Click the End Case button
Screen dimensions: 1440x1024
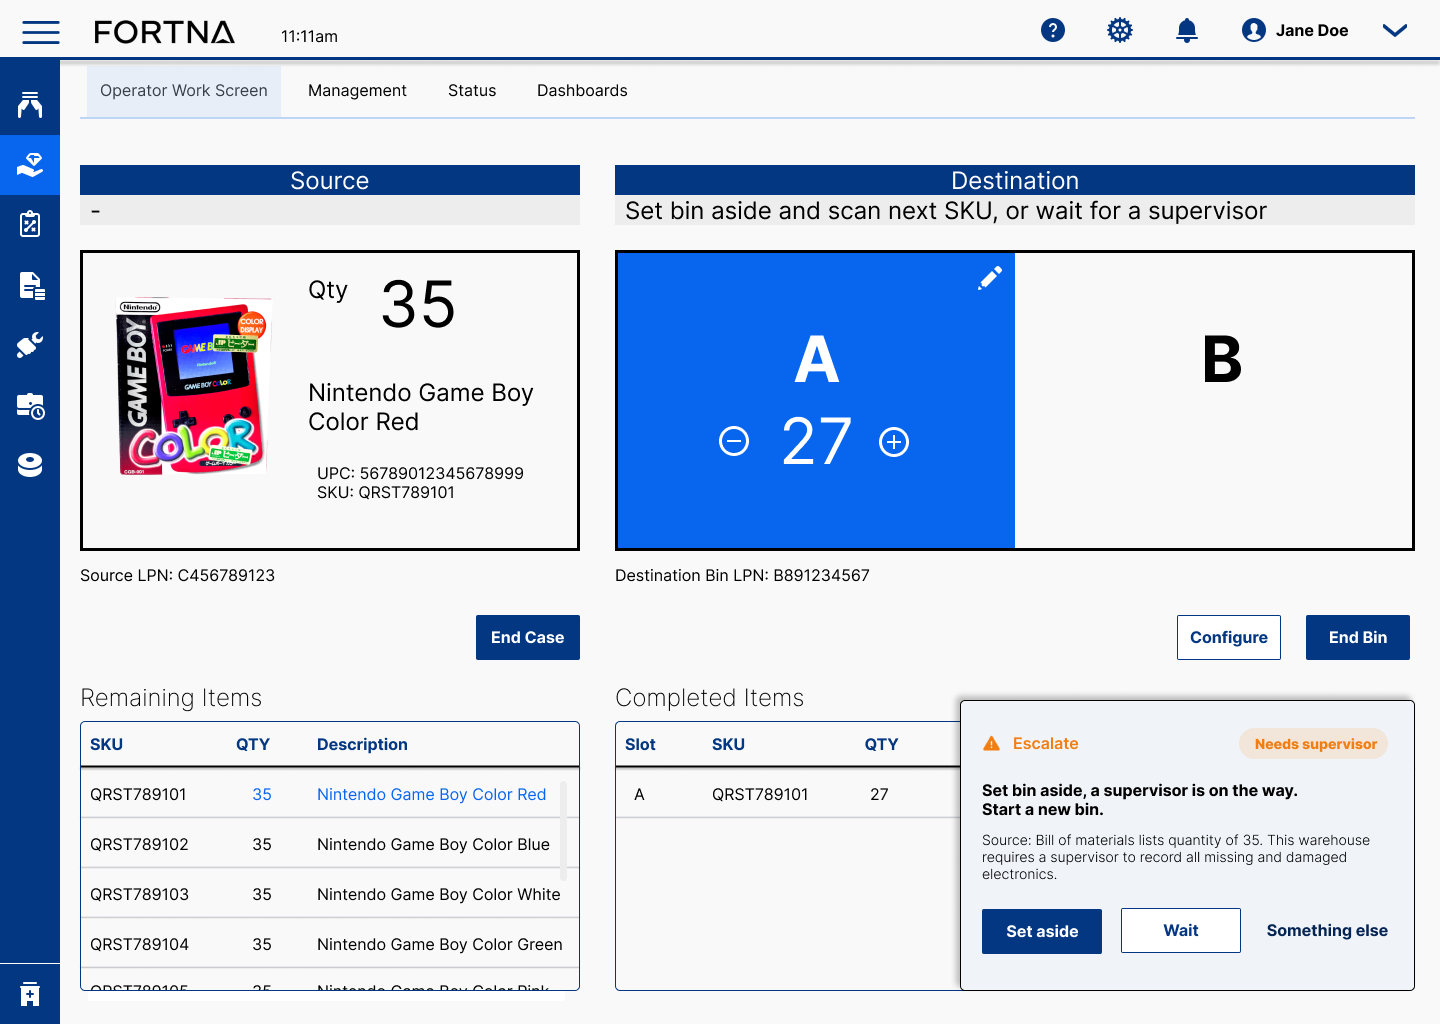coord(528,637)
